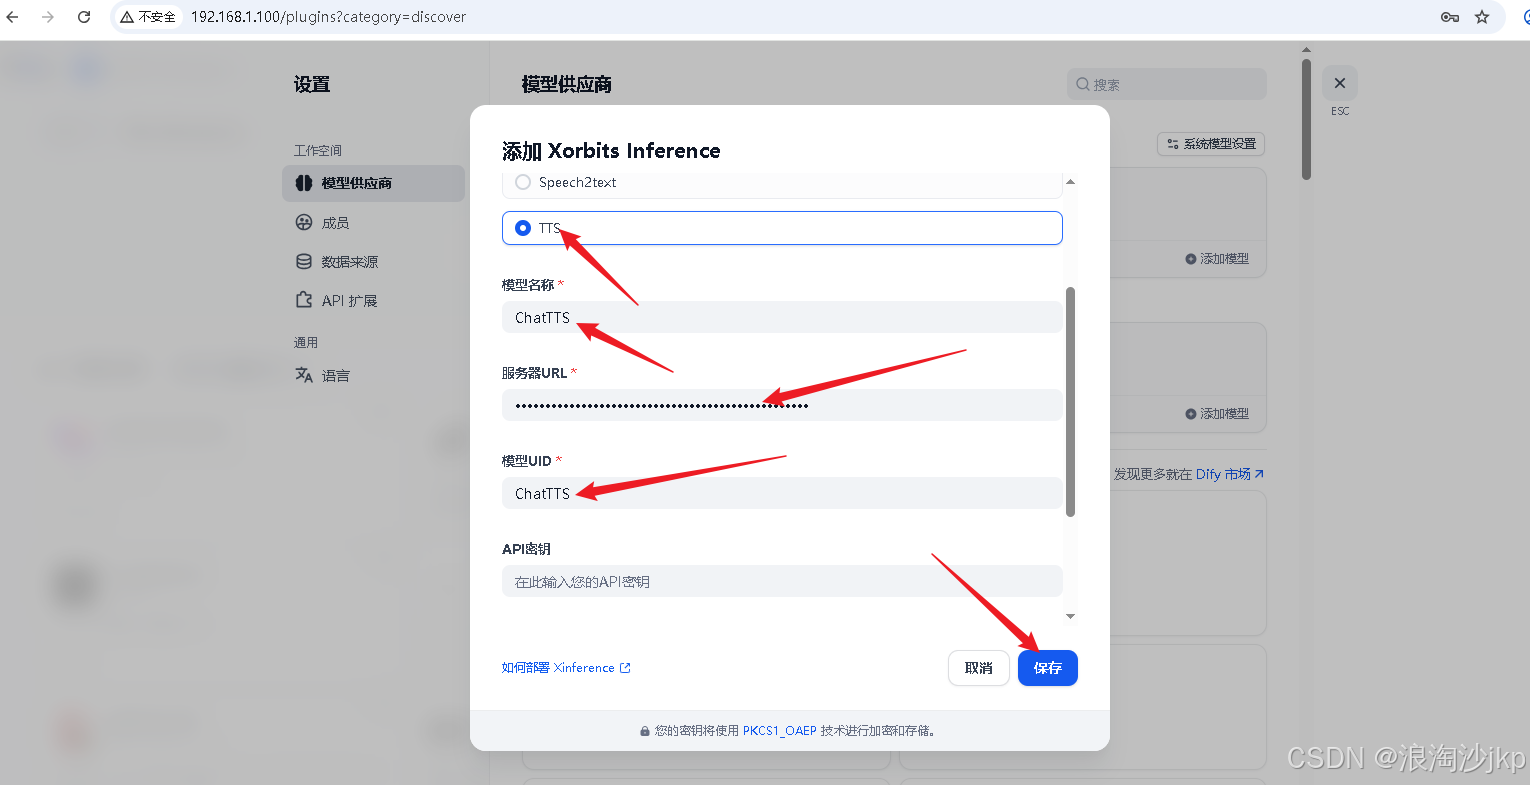The image size is (1530, 785).
Task: Click the 成员 members icon
Action: coord(304,222)
